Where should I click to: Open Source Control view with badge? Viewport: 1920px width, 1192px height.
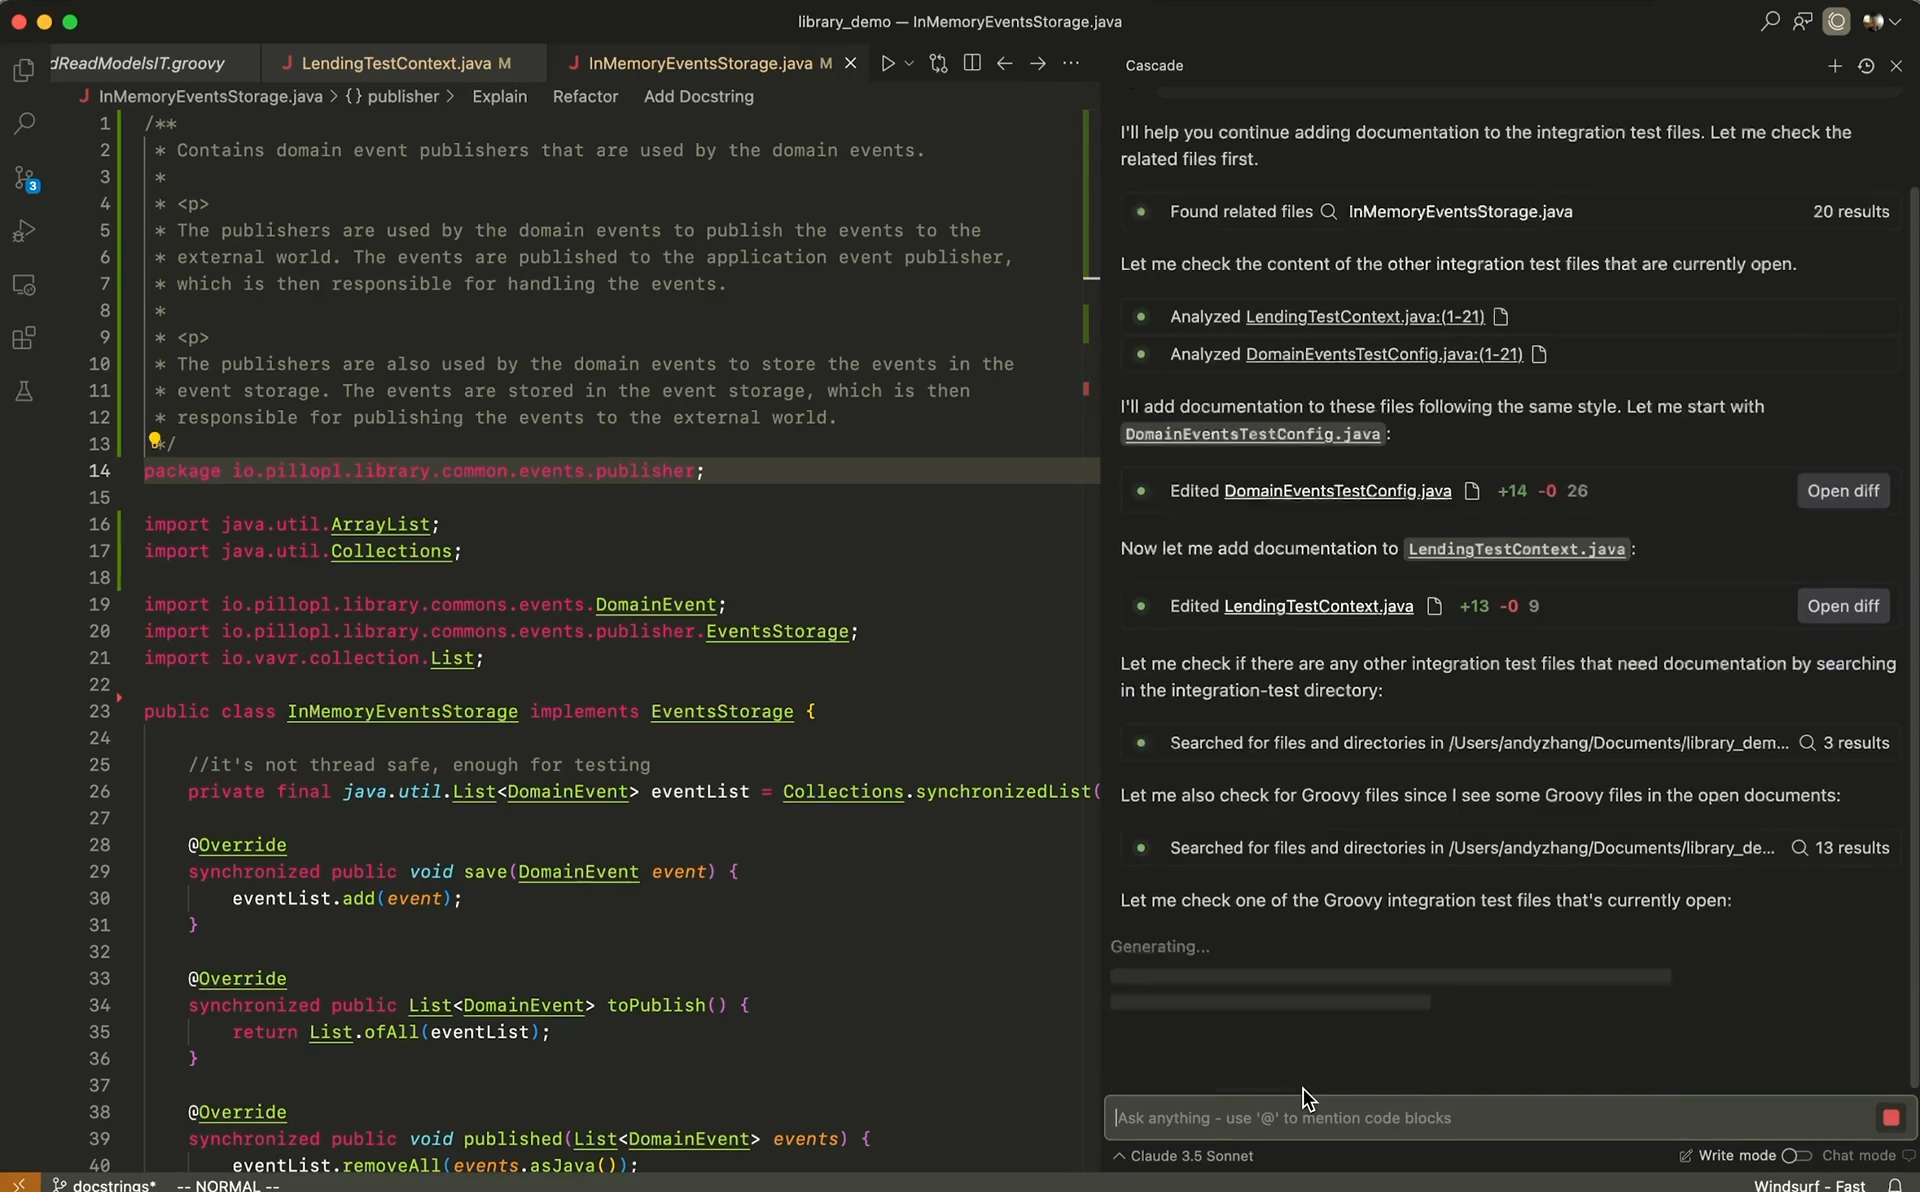click(x=24, y=179)
